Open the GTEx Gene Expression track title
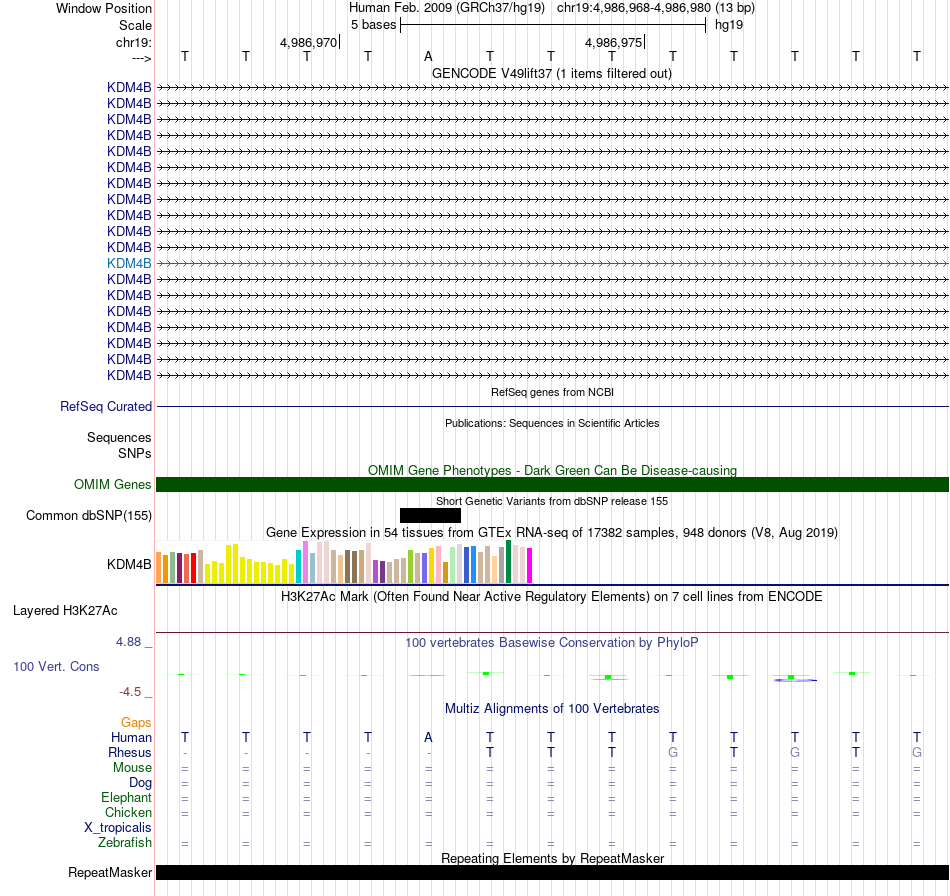950x896 pixels. click(x=552, y=533)
